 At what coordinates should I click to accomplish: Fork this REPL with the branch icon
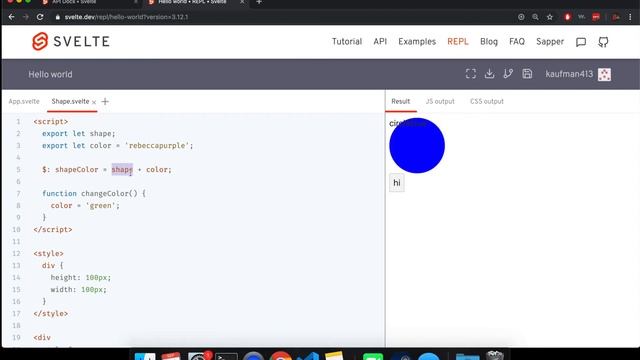click(508, 74)
